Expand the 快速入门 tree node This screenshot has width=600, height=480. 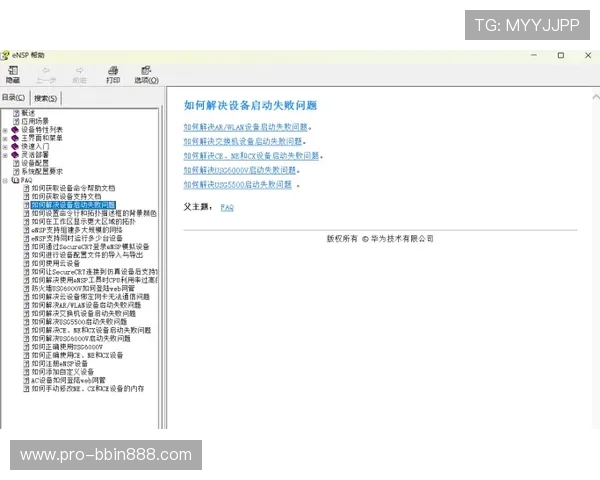coord(5,147)
